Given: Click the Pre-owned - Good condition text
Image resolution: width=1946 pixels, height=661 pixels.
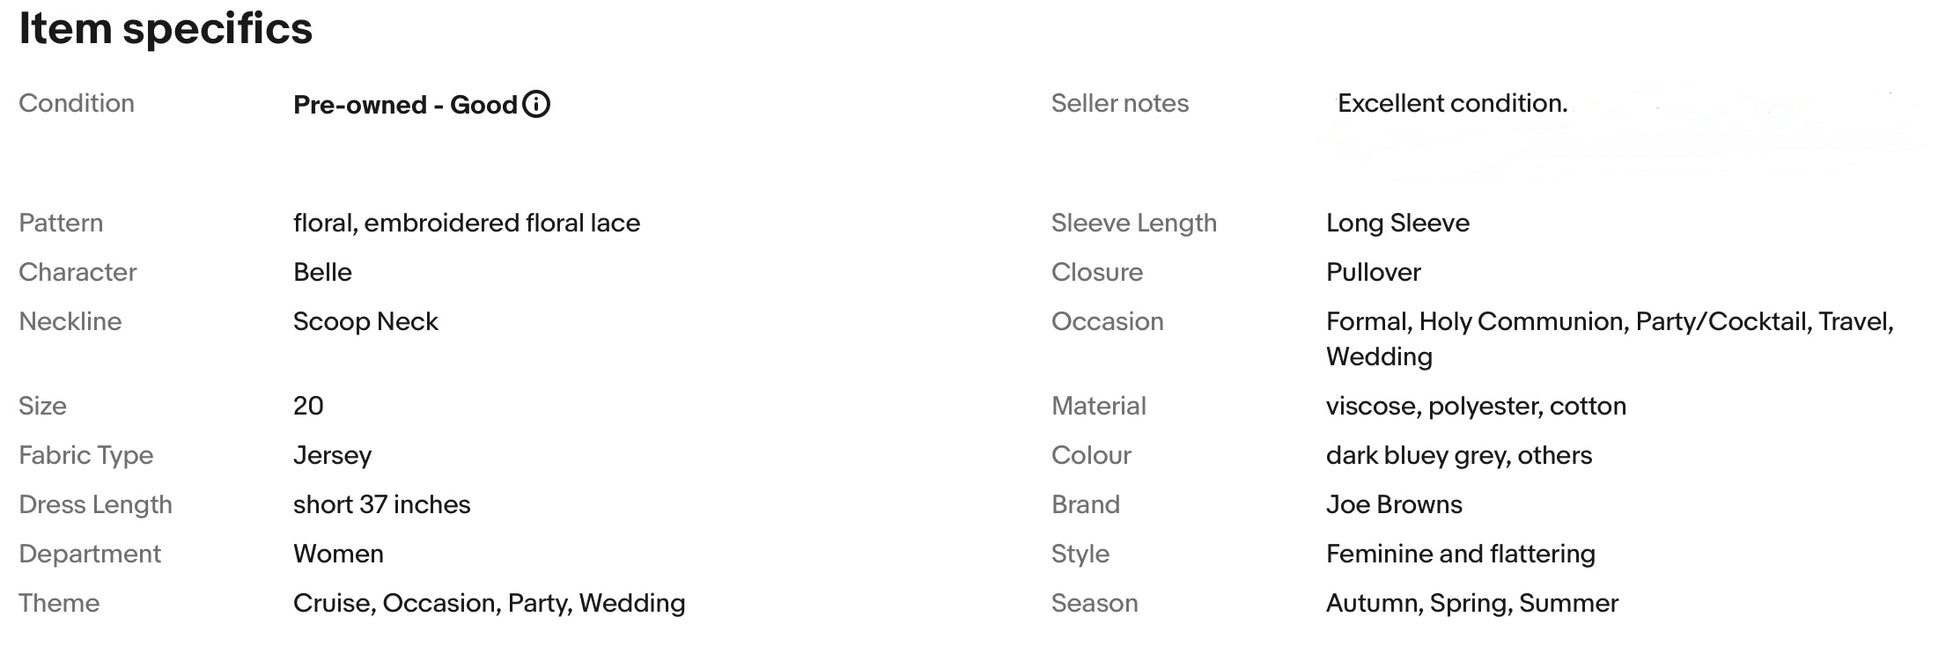Looking at the screenshot, I should coord(405,105).
